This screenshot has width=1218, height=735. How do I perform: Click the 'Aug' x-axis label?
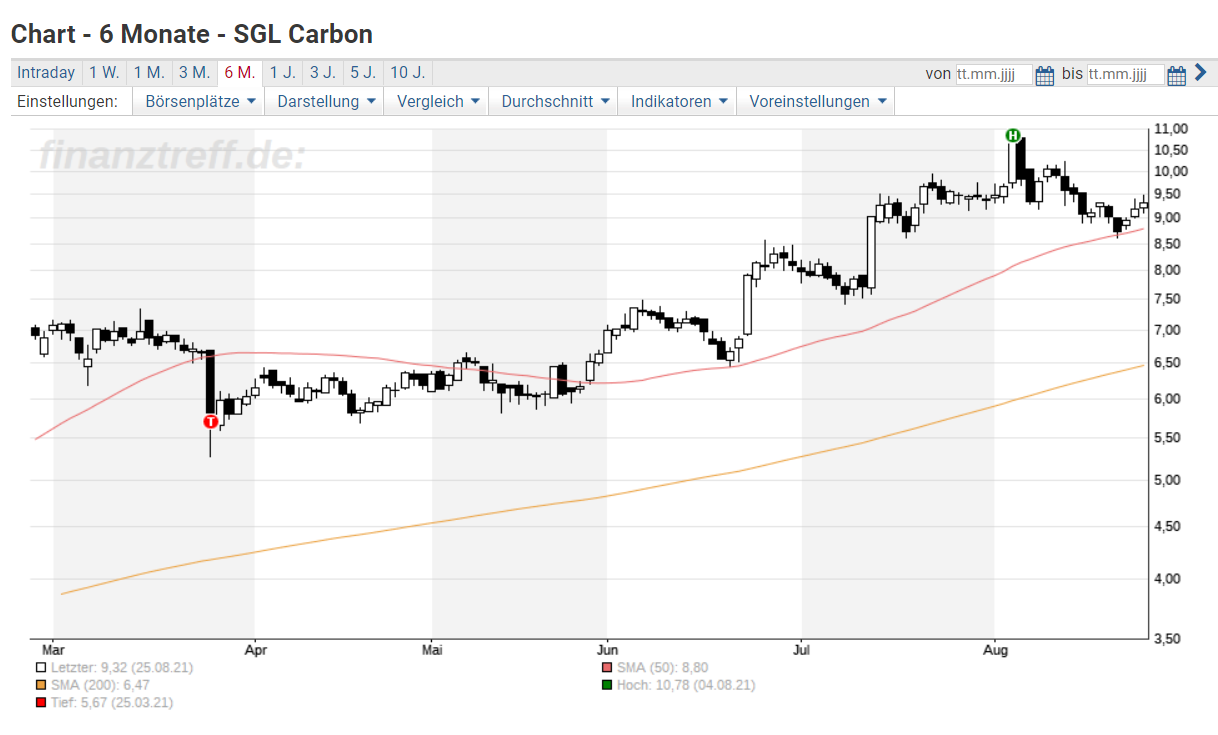(x=994, y=650)
